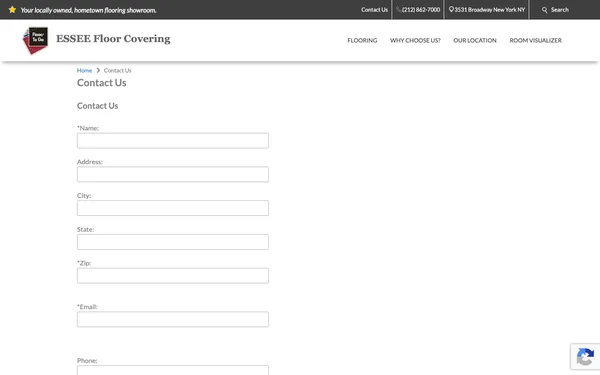The height and width of the screenshot is (375, 600).
Task: Open the WHY CHOOSE US? menu item
Action: pyautogui.click(x=415, y=40)
